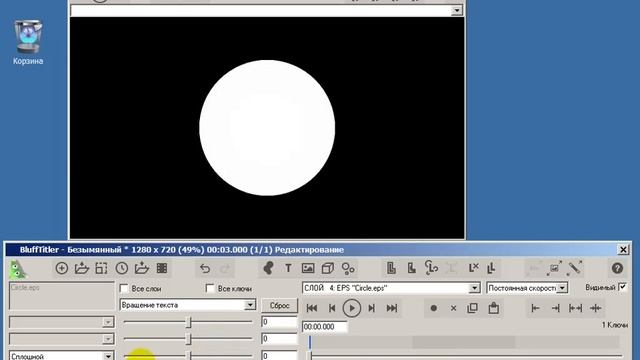The height and width of the screenshot is (360, 640).
Task: Click the left-pointing arrow key-move icon
Action: [x=535, y=308]
